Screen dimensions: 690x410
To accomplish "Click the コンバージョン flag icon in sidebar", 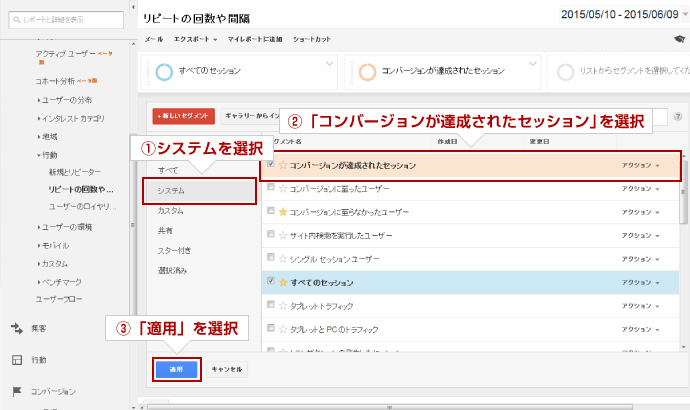I will tap(16, 392).
